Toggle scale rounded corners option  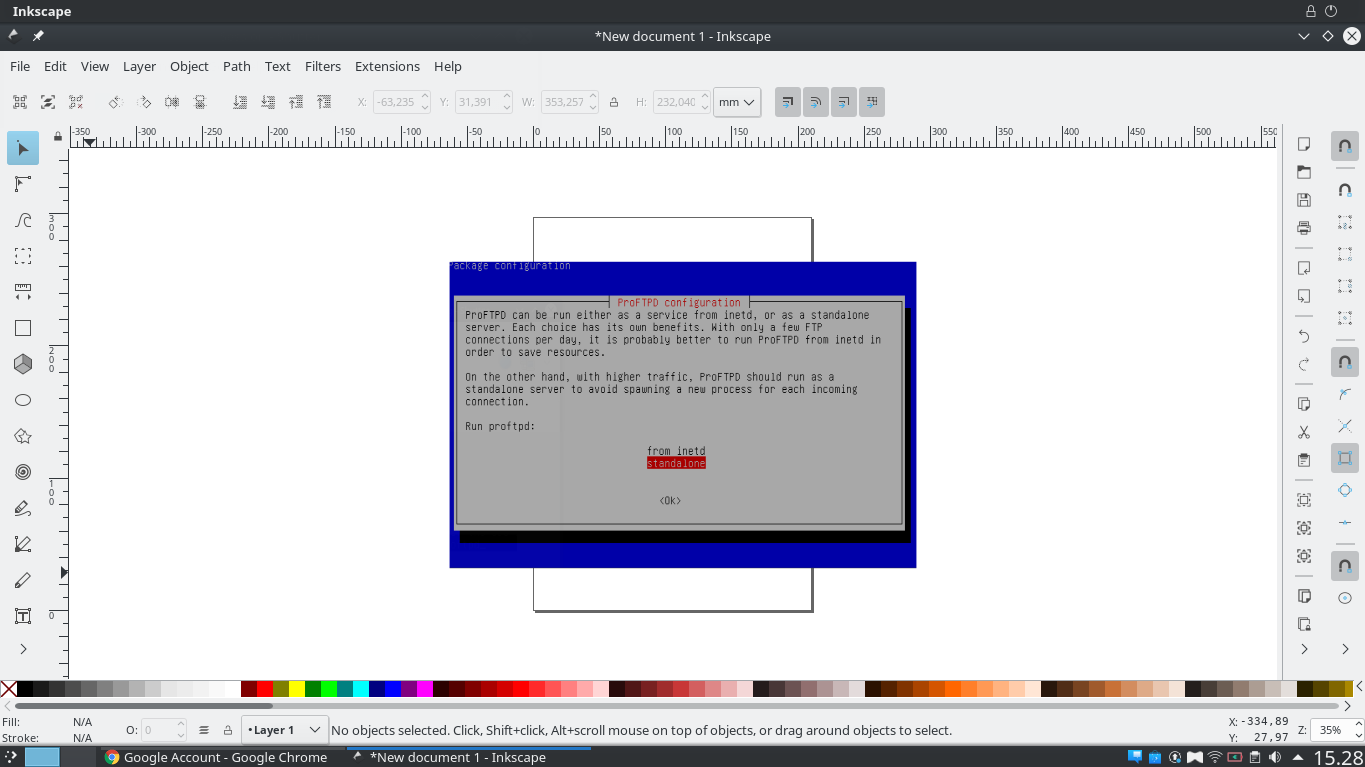[x=816, y=102]
